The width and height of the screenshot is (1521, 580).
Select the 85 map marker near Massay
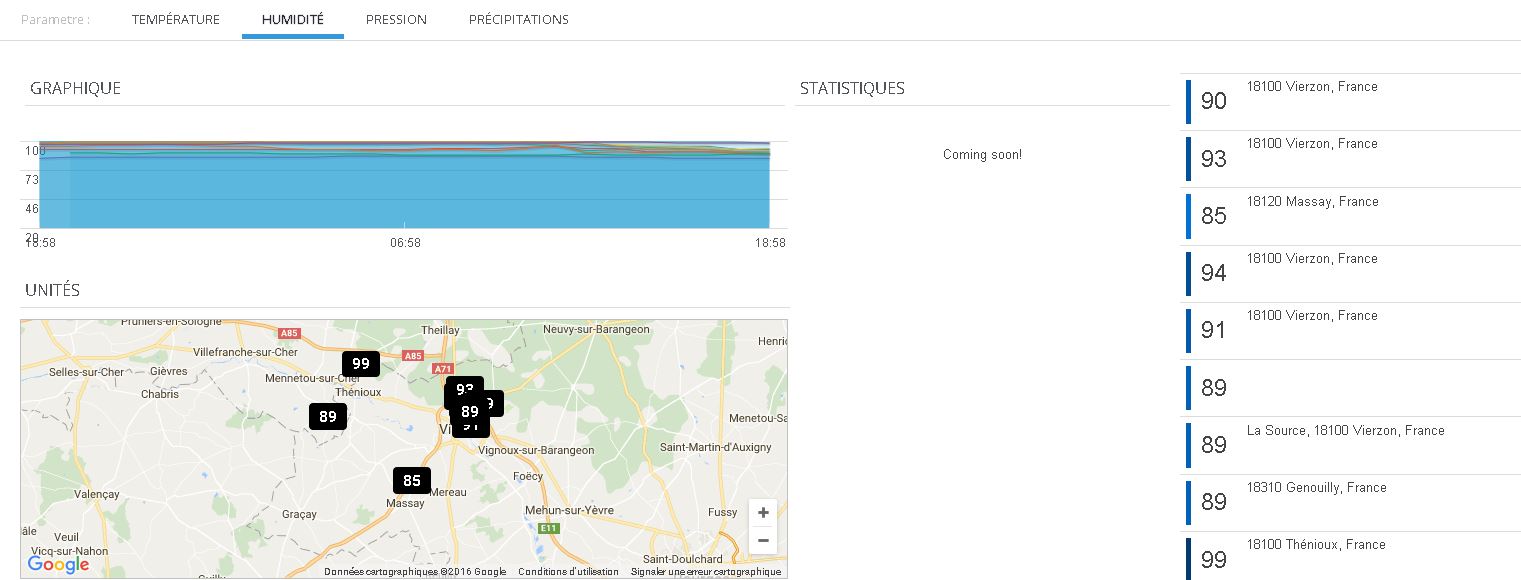click(412, 481)
